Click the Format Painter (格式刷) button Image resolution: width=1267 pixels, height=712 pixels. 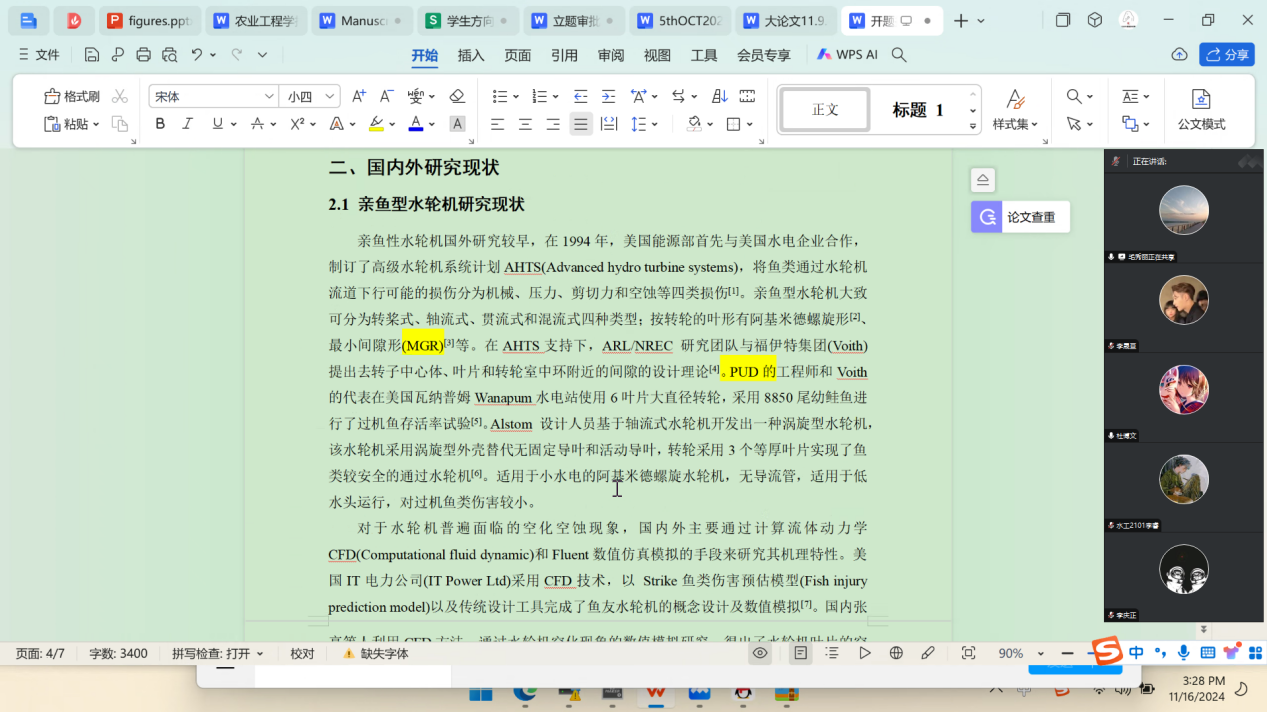pos(72,96)
